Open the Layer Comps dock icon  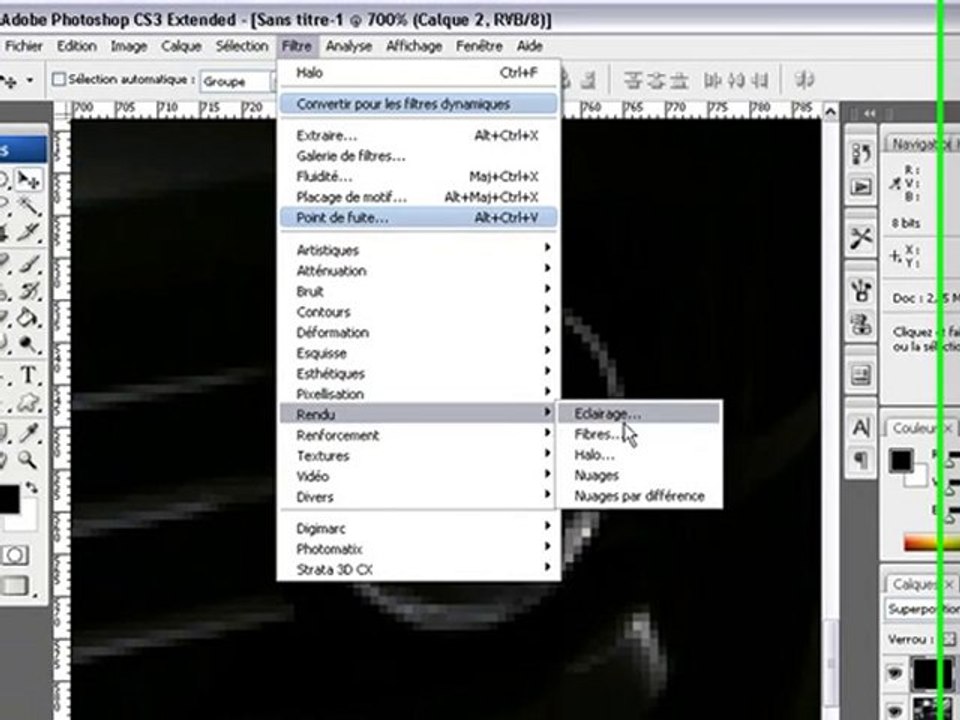tap(861, 375)
